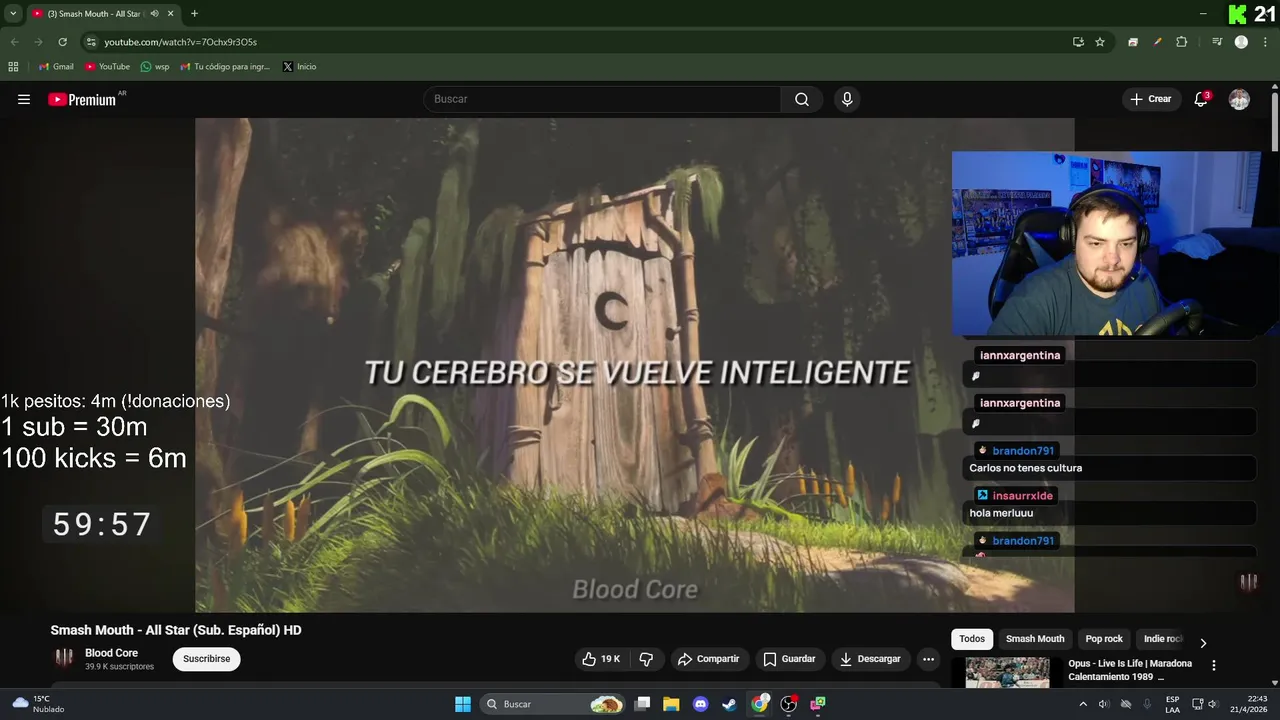The height and width of the screenshot is (720, 1280).
Task: Open the ESP LAA language indicator
Action: (1172, 704)
